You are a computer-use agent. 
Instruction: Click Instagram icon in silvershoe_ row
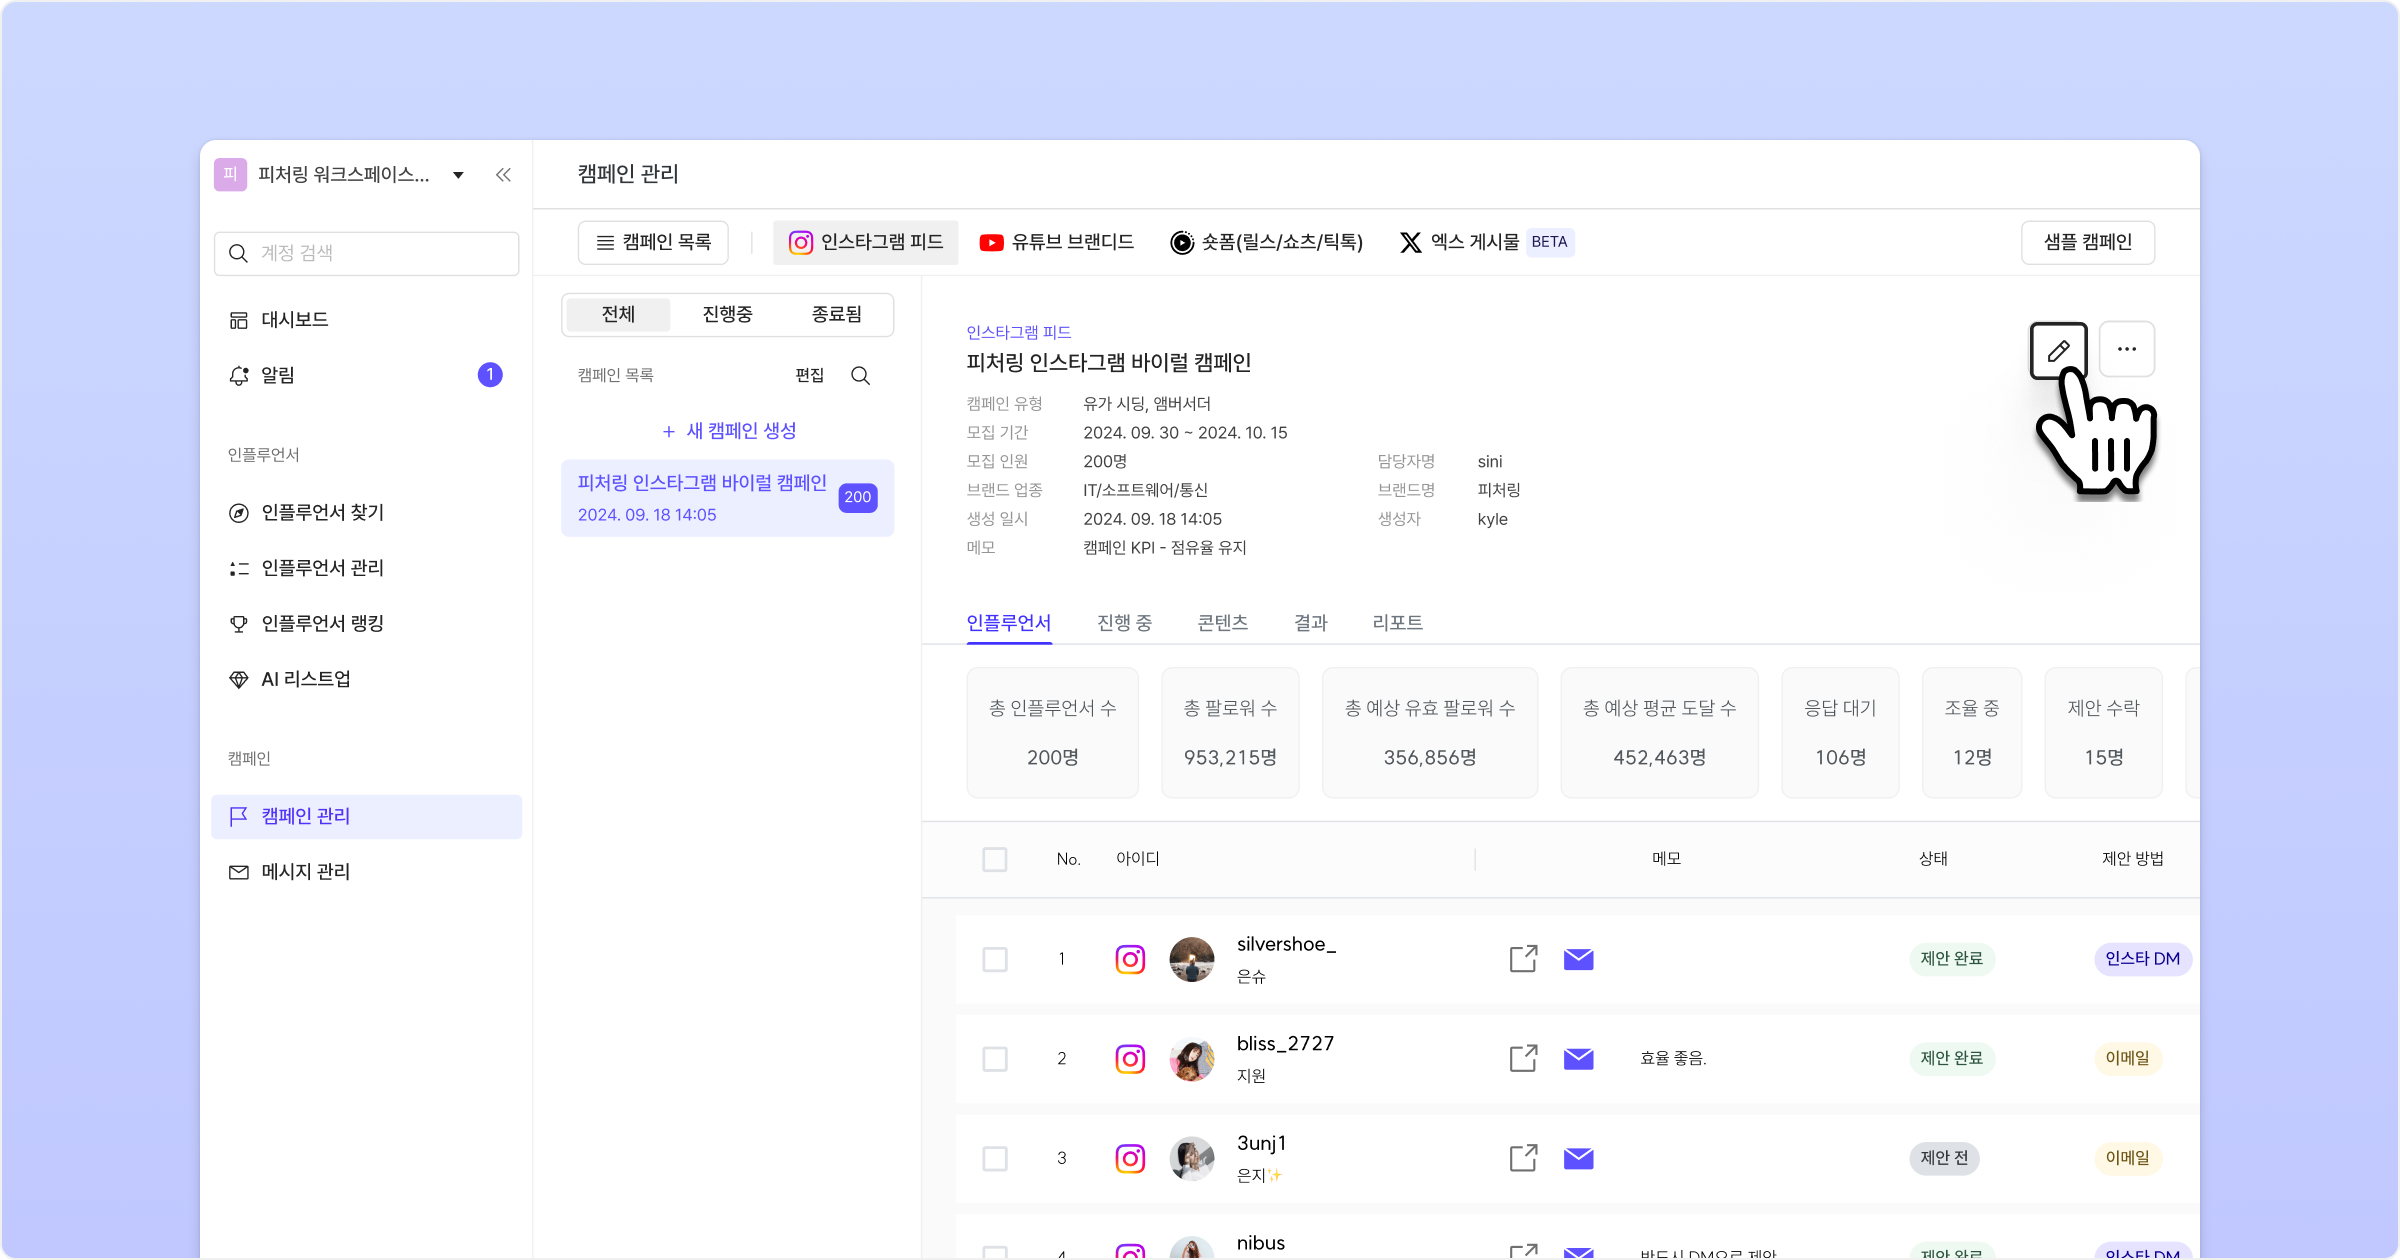tap(1130, 959)
